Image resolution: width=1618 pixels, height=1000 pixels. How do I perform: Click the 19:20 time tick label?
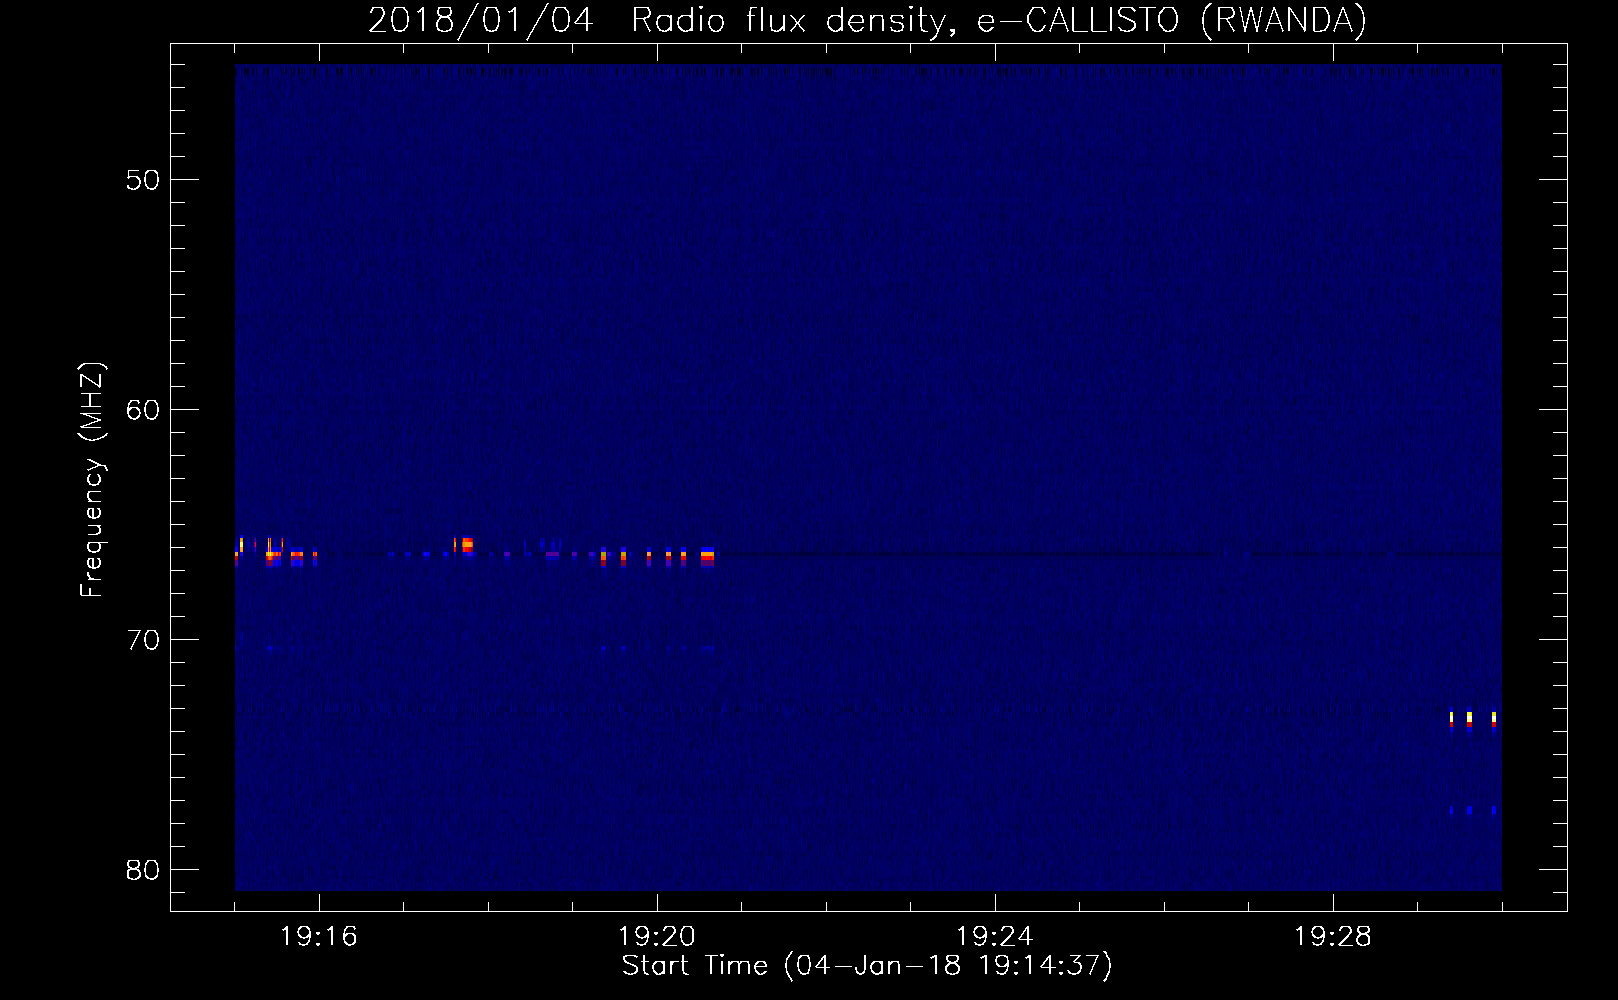tap(657, 937)
